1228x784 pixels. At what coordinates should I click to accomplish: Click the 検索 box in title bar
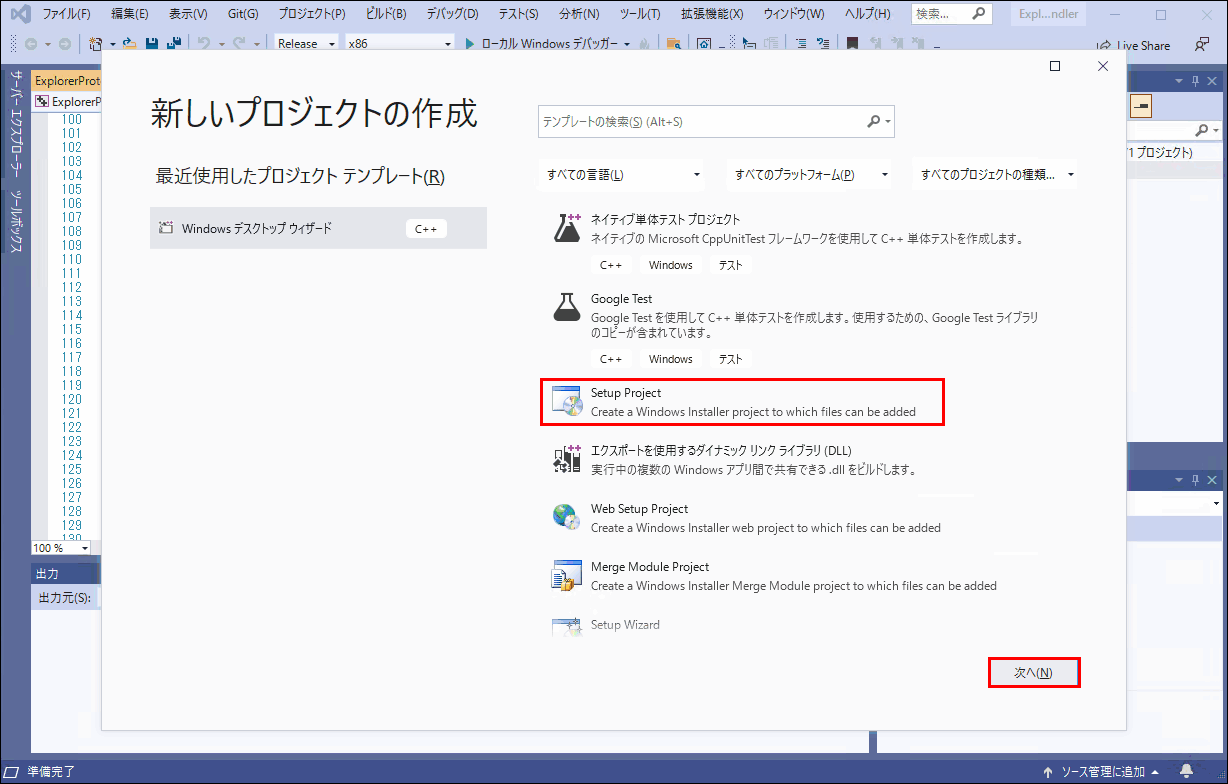click(953, 14)
